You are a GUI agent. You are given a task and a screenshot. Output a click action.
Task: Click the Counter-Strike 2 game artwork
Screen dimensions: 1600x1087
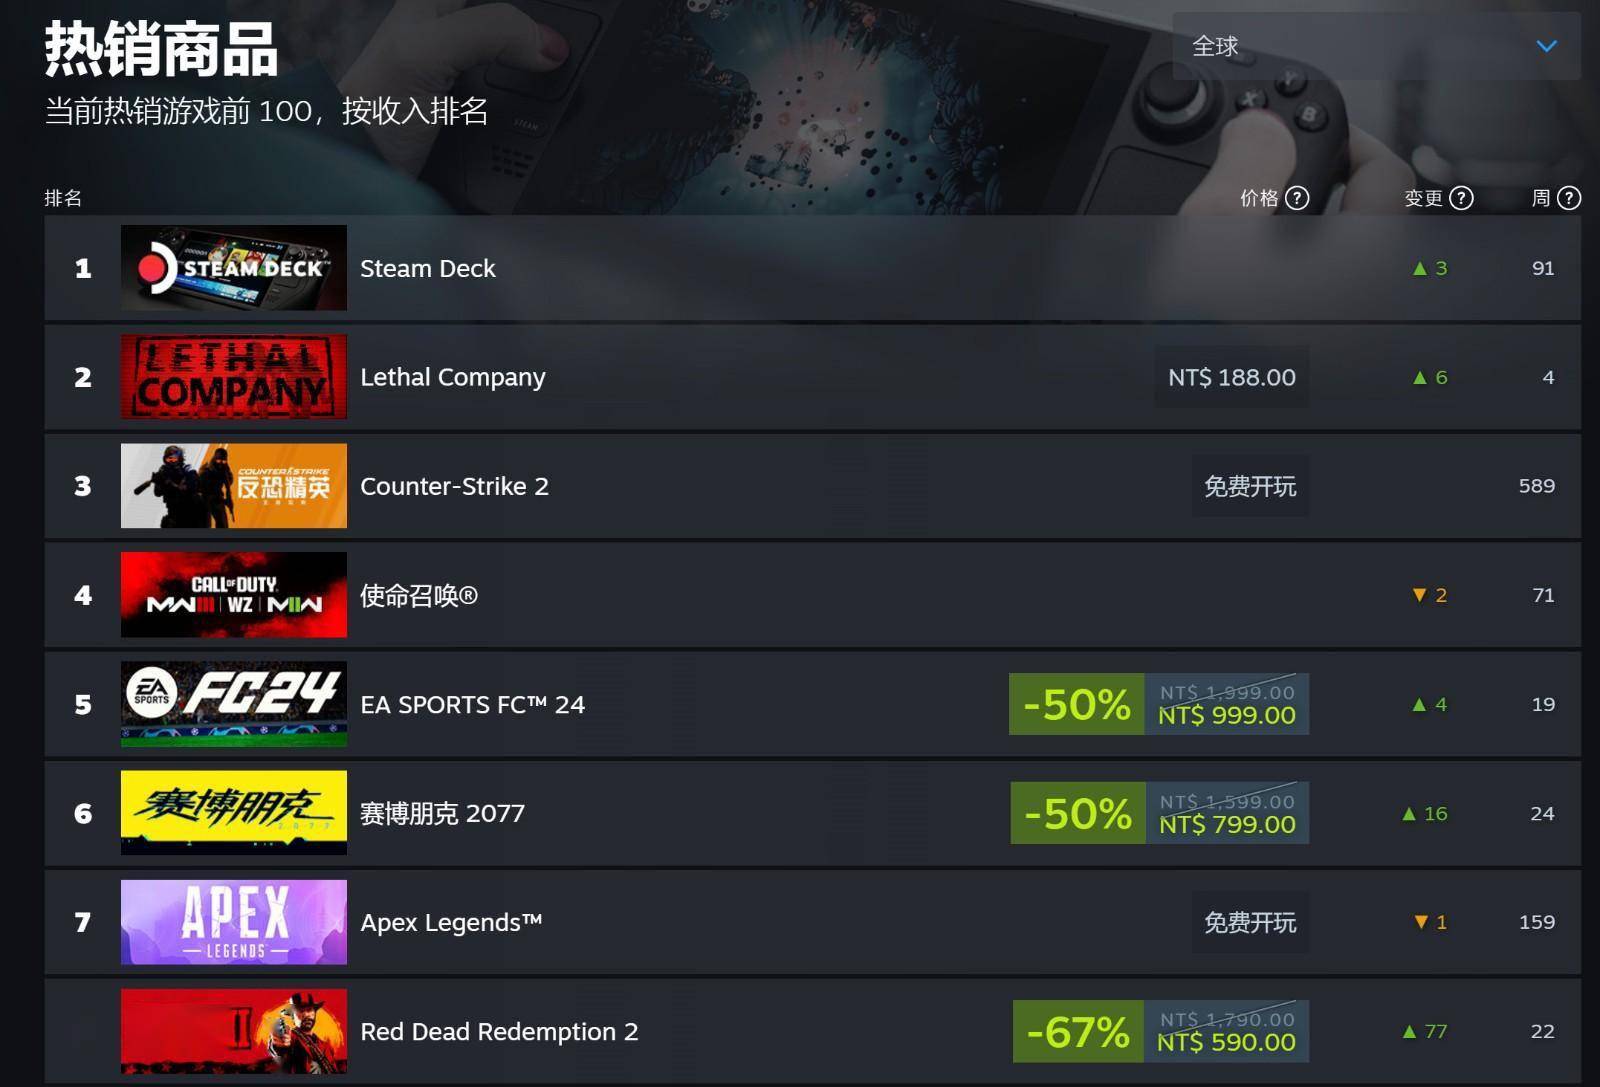(x=234, y=486)
